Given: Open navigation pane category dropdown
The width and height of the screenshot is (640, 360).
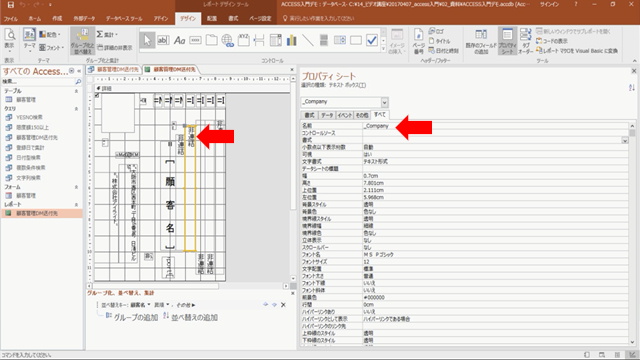Looking at the screenshot, I should point(71,71).
